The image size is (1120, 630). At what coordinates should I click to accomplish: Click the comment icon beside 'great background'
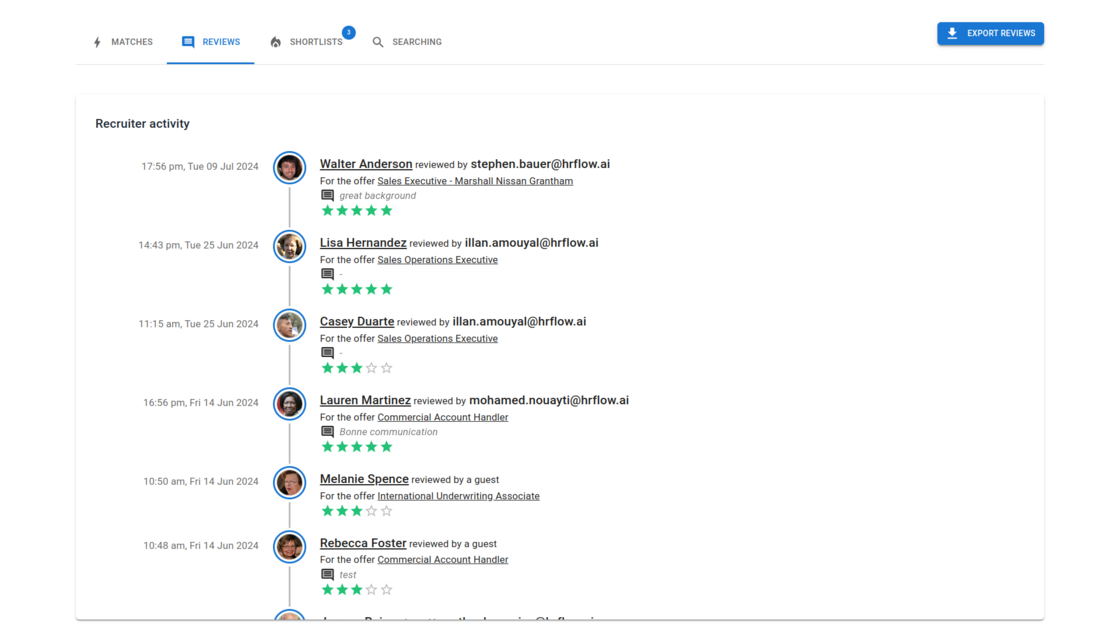[327, 195]
